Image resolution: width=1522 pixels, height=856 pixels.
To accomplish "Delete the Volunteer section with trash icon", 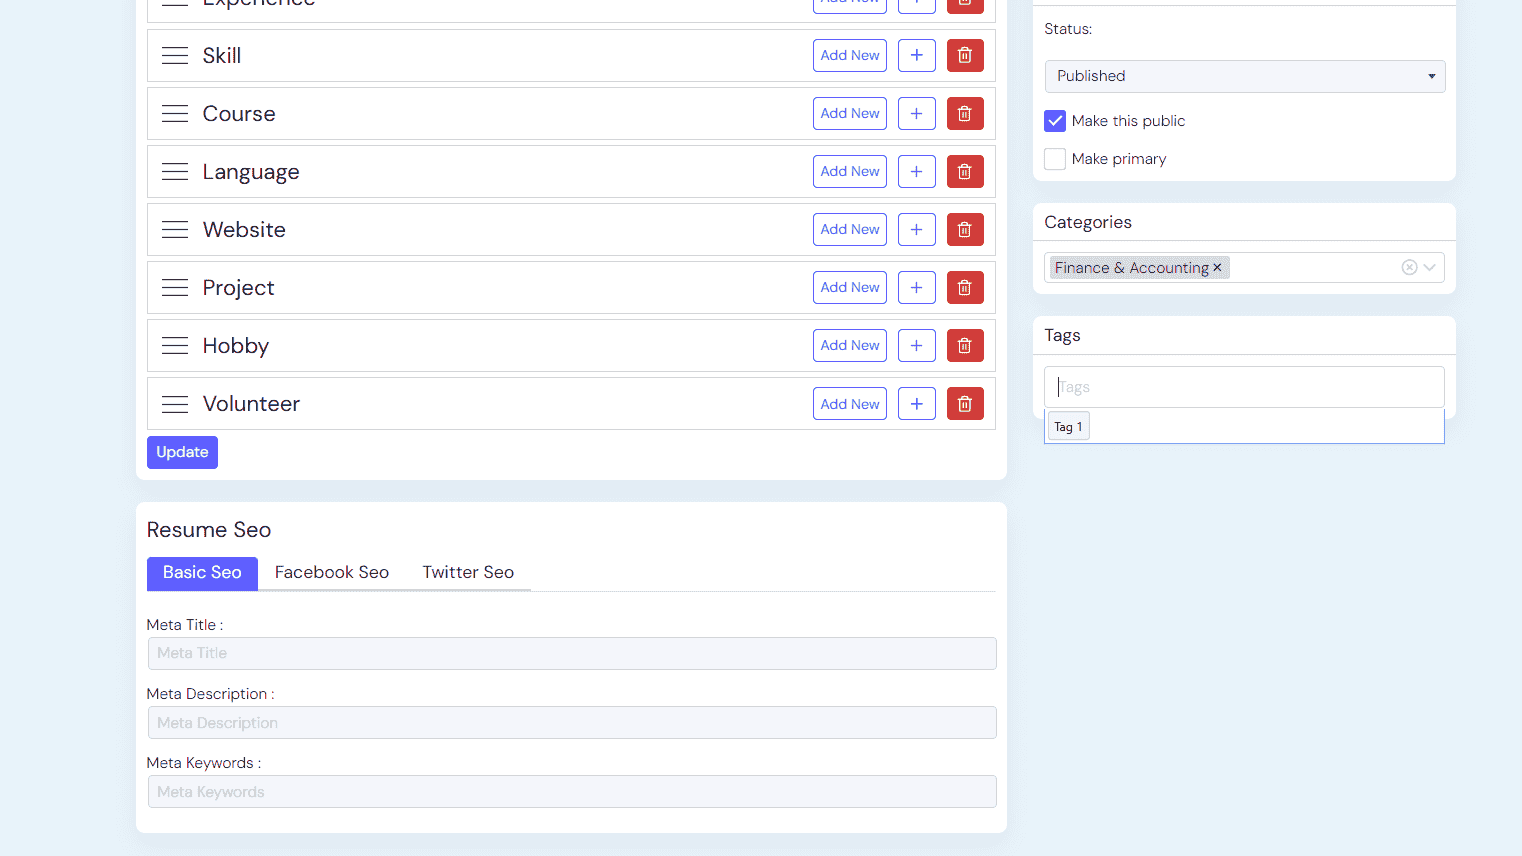I will (964, 404).
